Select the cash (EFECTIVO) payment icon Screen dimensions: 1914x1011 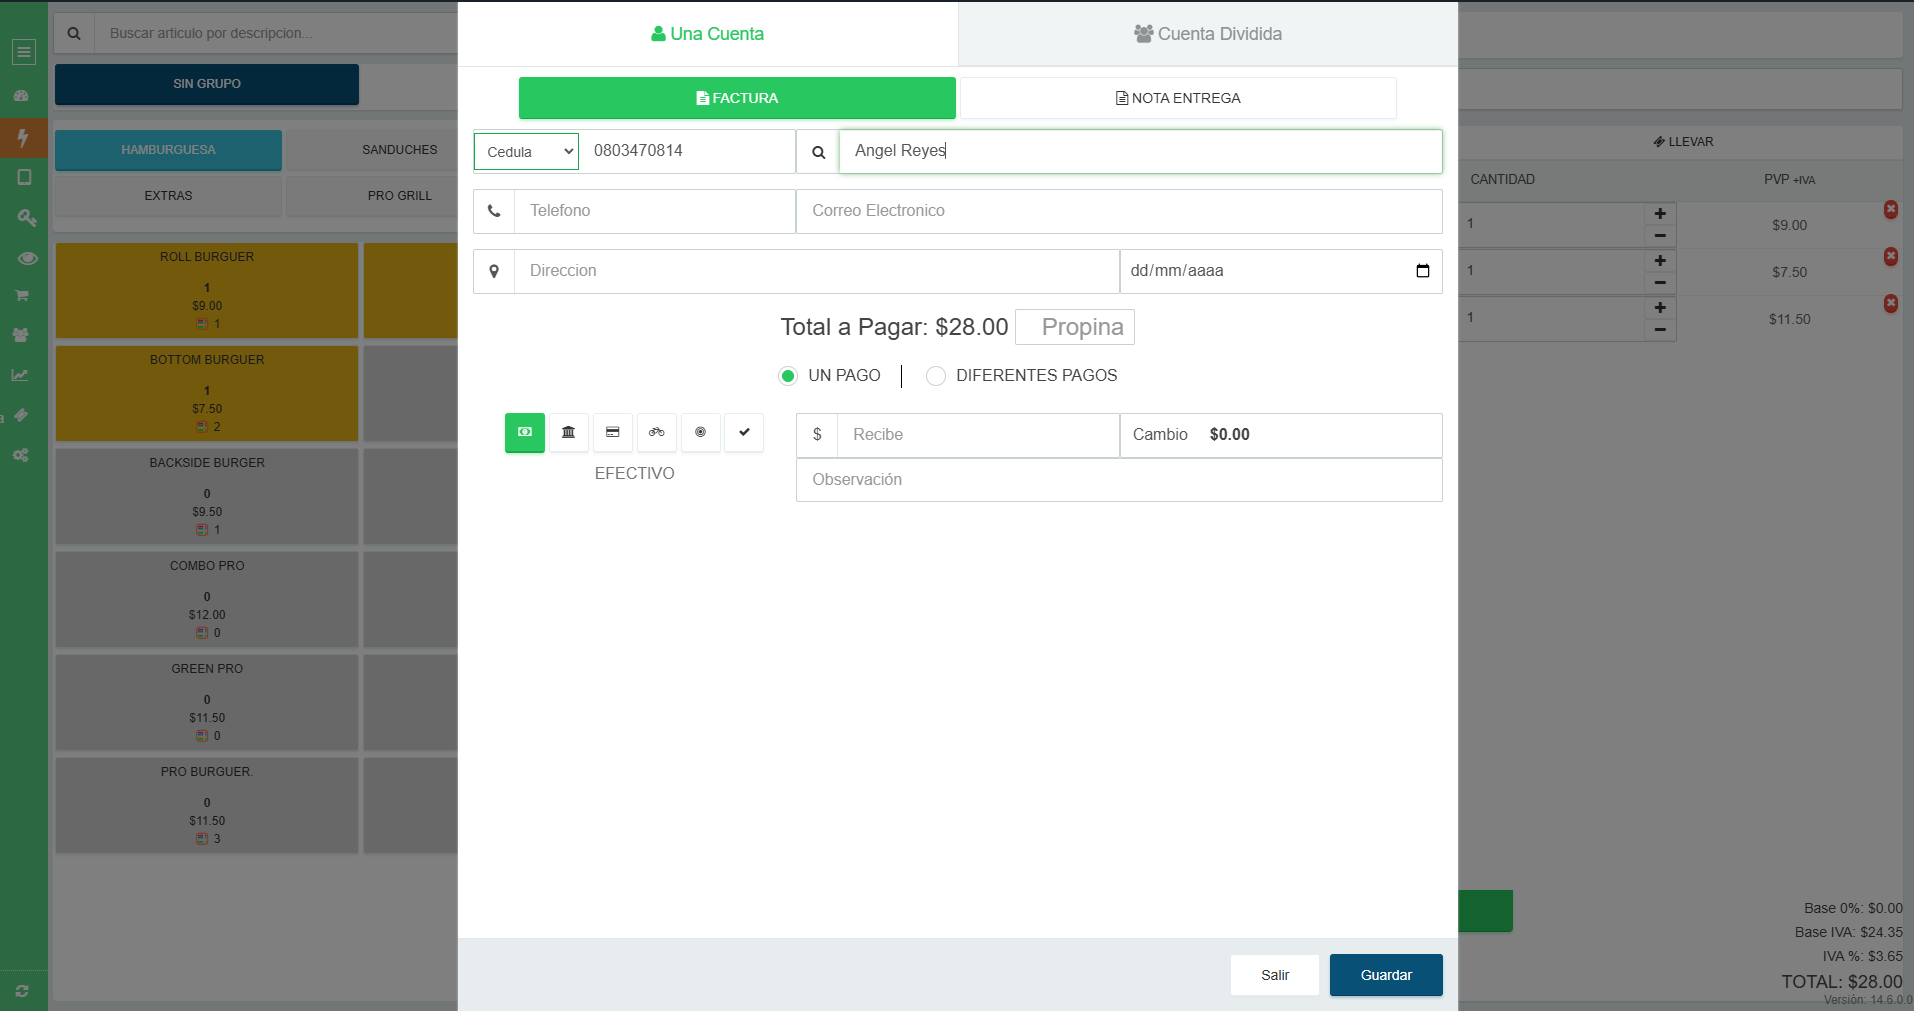click(x=525, y=433)
